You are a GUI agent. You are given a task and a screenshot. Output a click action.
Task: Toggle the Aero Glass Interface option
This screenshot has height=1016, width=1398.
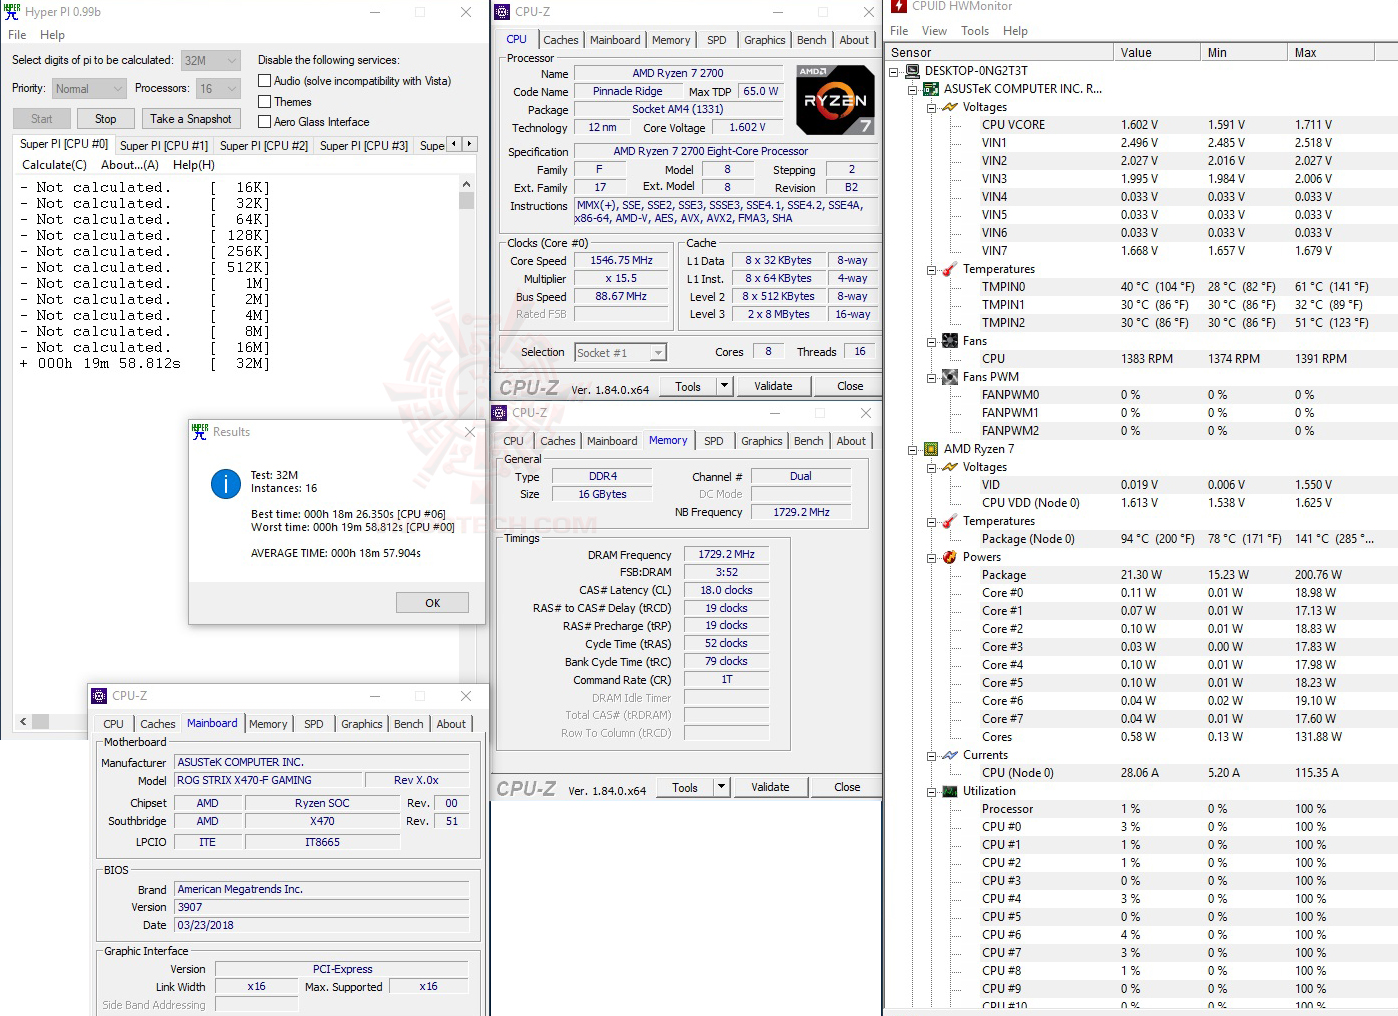(264, 121)
